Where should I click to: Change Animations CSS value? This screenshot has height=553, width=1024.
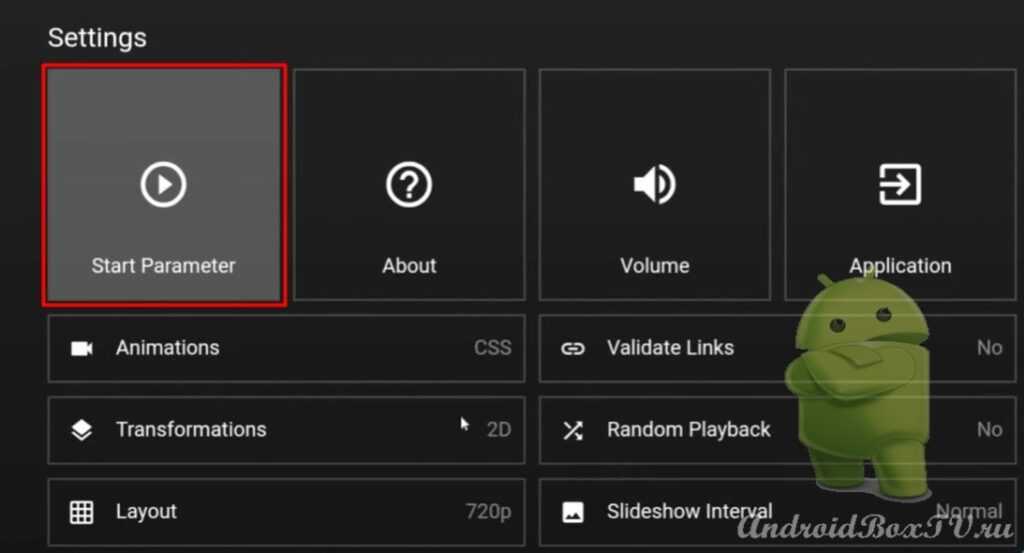point(492,348)
